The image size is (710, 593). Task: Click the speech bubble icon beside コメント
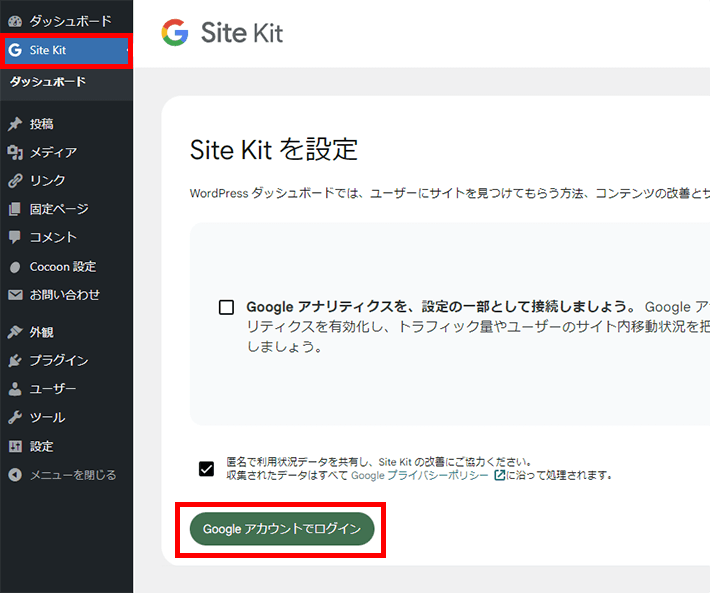[x=14, y=238]
